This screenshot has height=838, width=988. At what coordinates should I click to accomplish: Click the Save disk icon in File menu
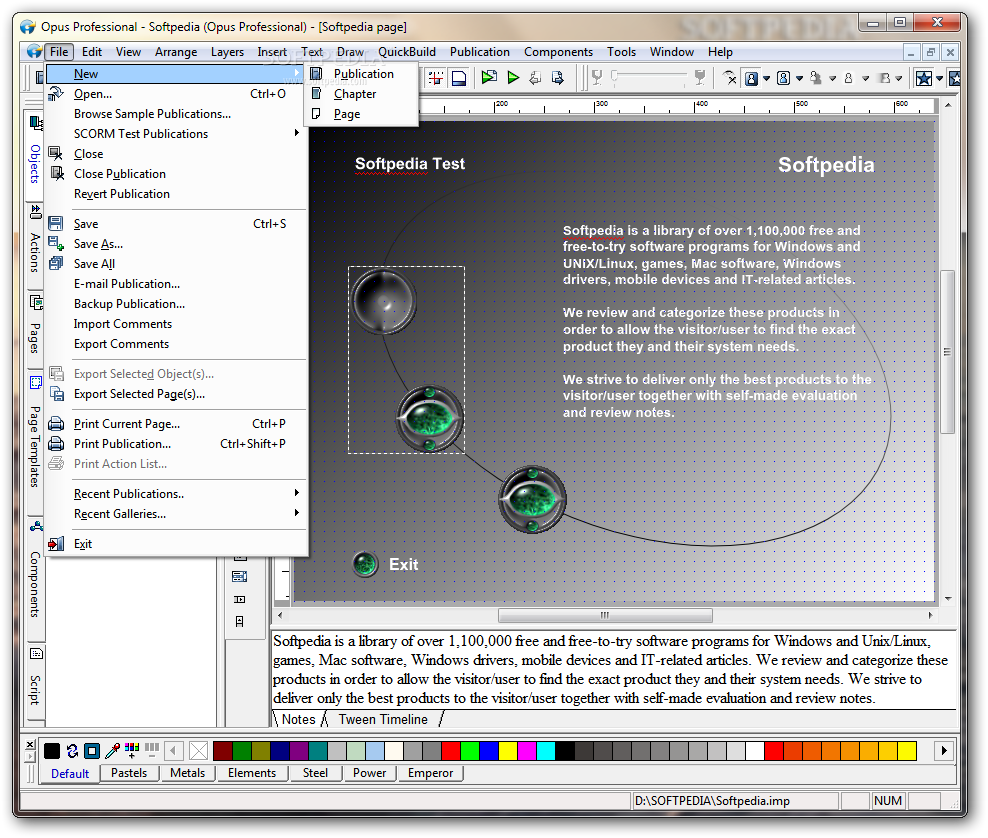pos(56,224)
